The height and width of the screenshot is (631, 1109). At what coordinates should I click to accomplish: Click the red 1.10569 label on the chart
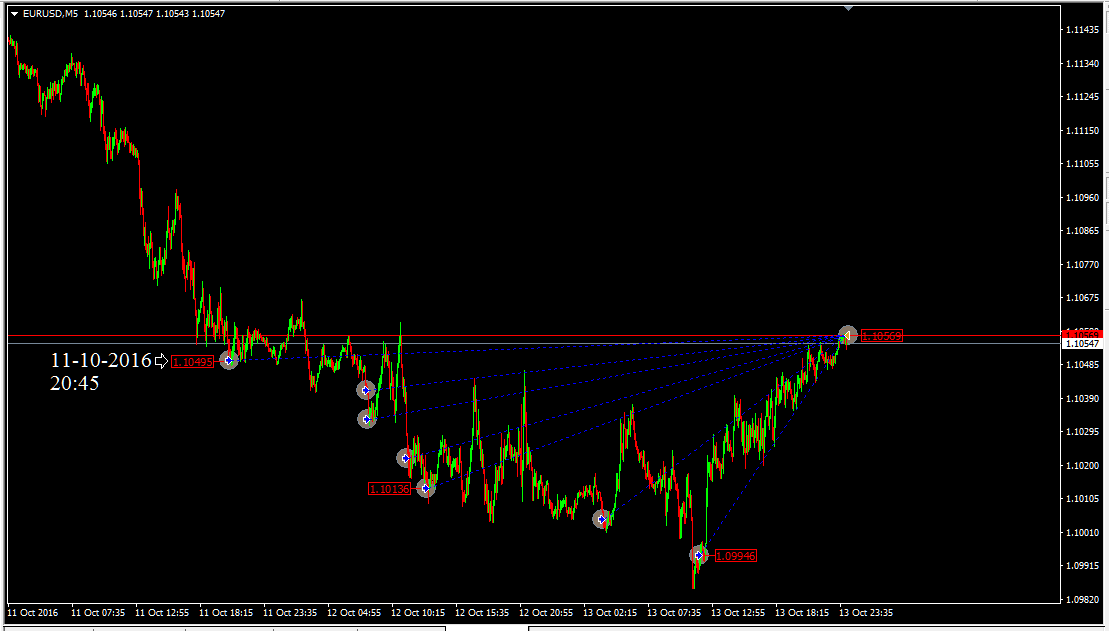881,336
